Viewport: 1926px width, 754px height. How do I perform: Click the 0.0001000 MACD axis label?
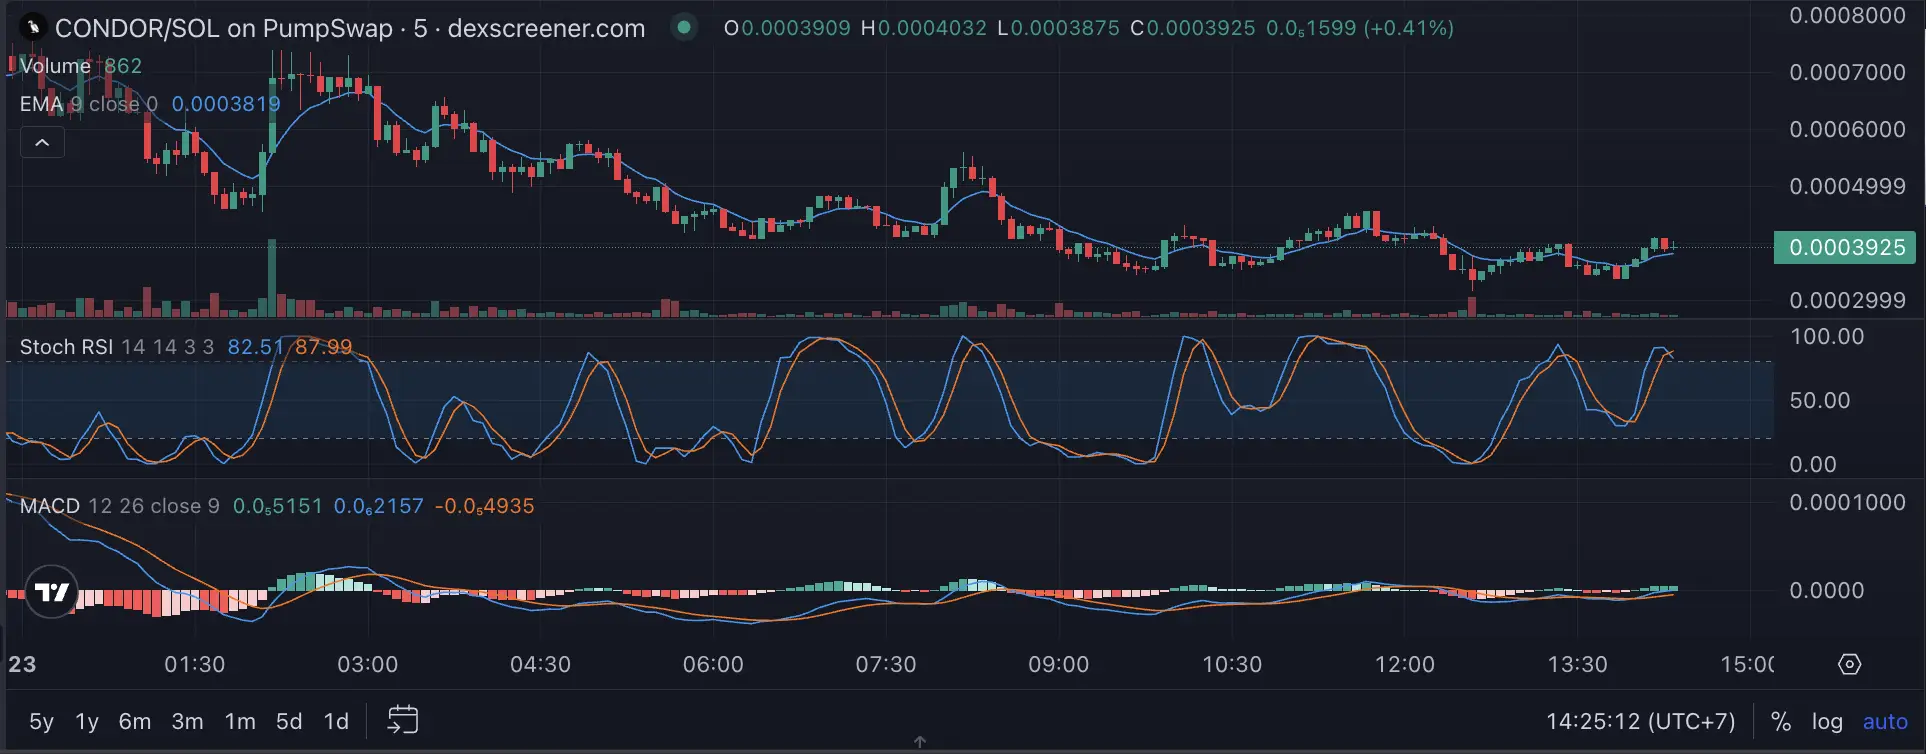point(1847,502)
